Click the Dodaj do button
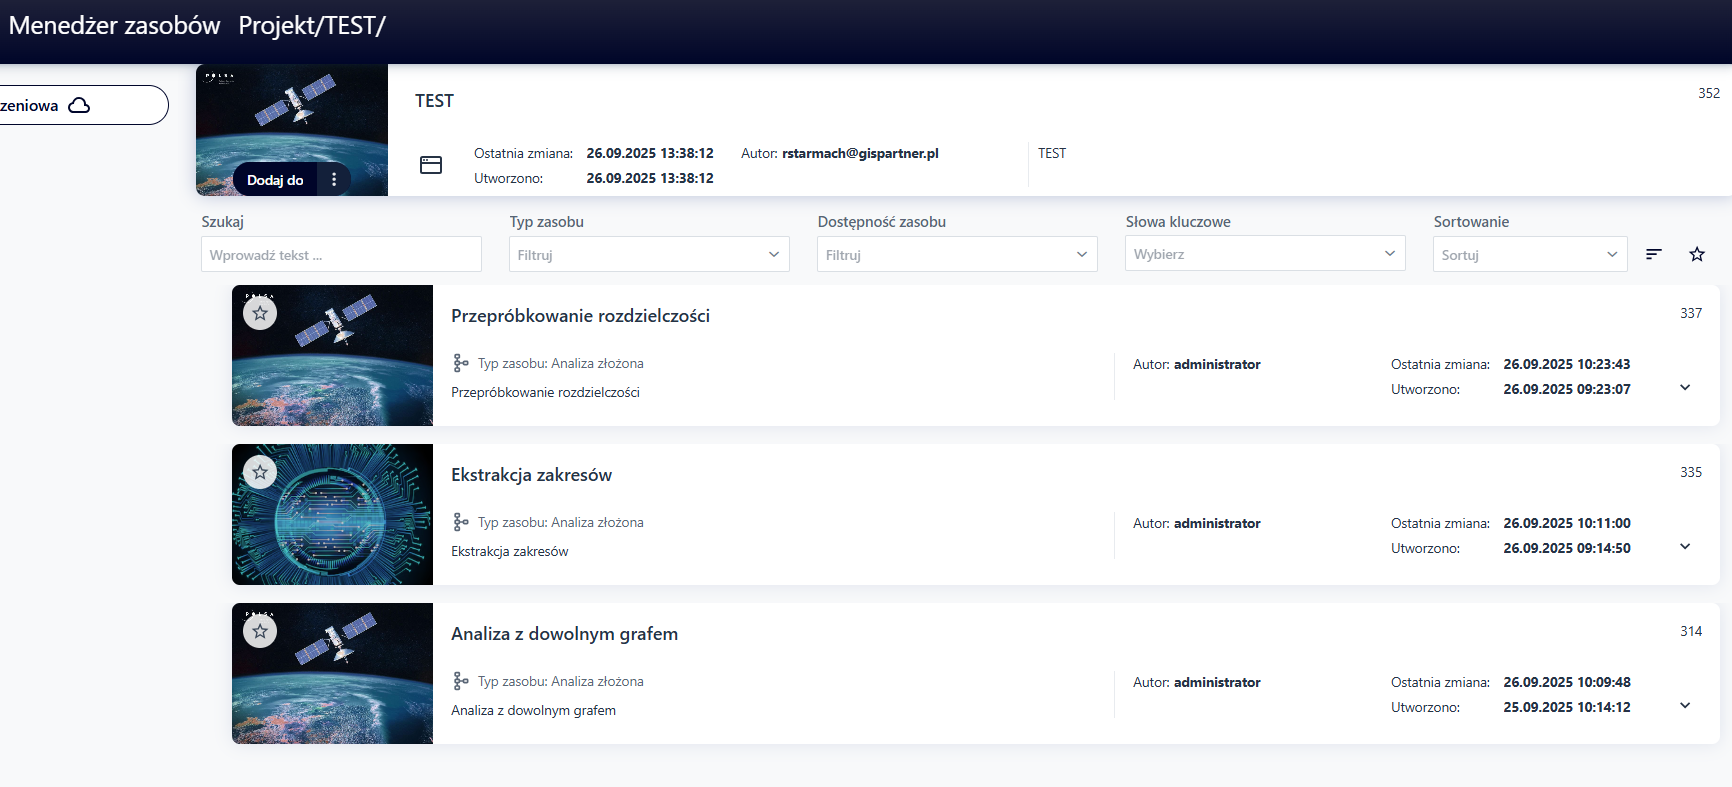This screenshot has height=787, width=1732. point(275,180)
